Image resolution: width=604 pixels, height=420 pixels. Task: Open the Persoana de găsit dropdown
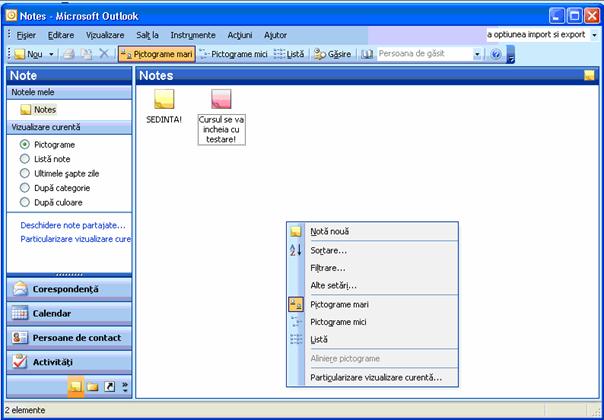[x=478, y=54]
